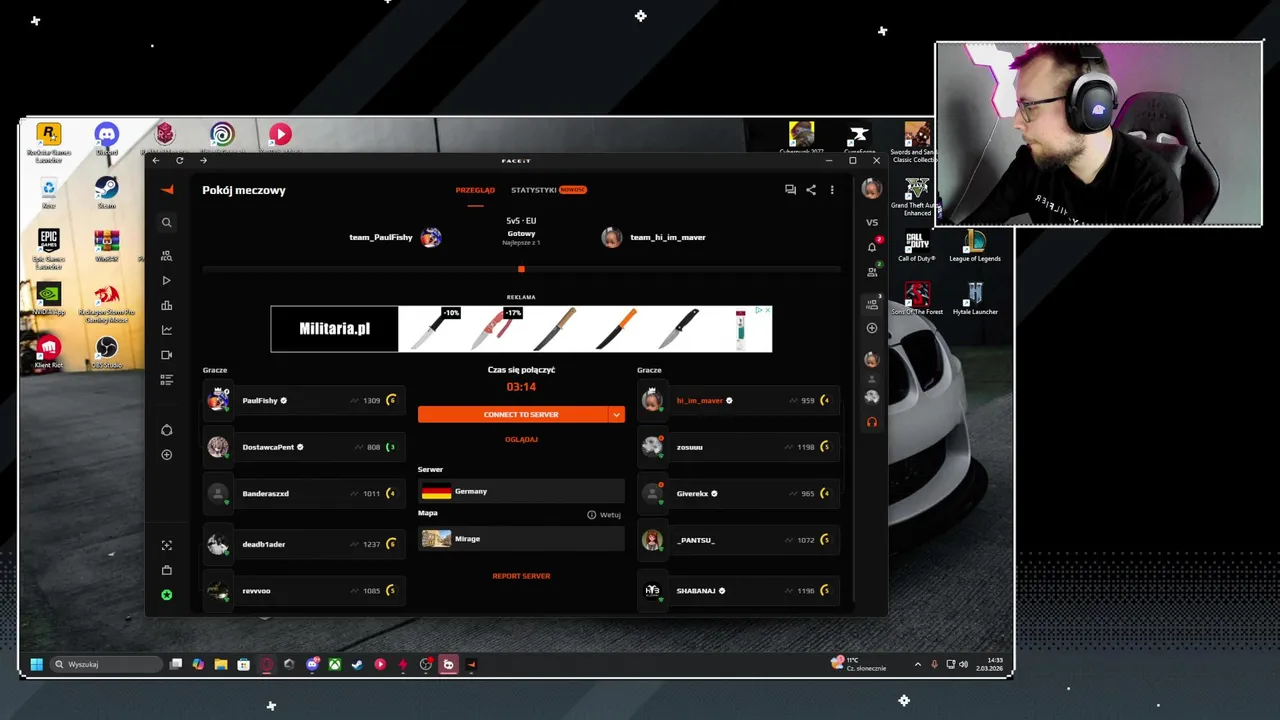This screenshot has height=720, width=1280.
Task: Open the video camera icon in sidebar
Action: coord(167,355)
